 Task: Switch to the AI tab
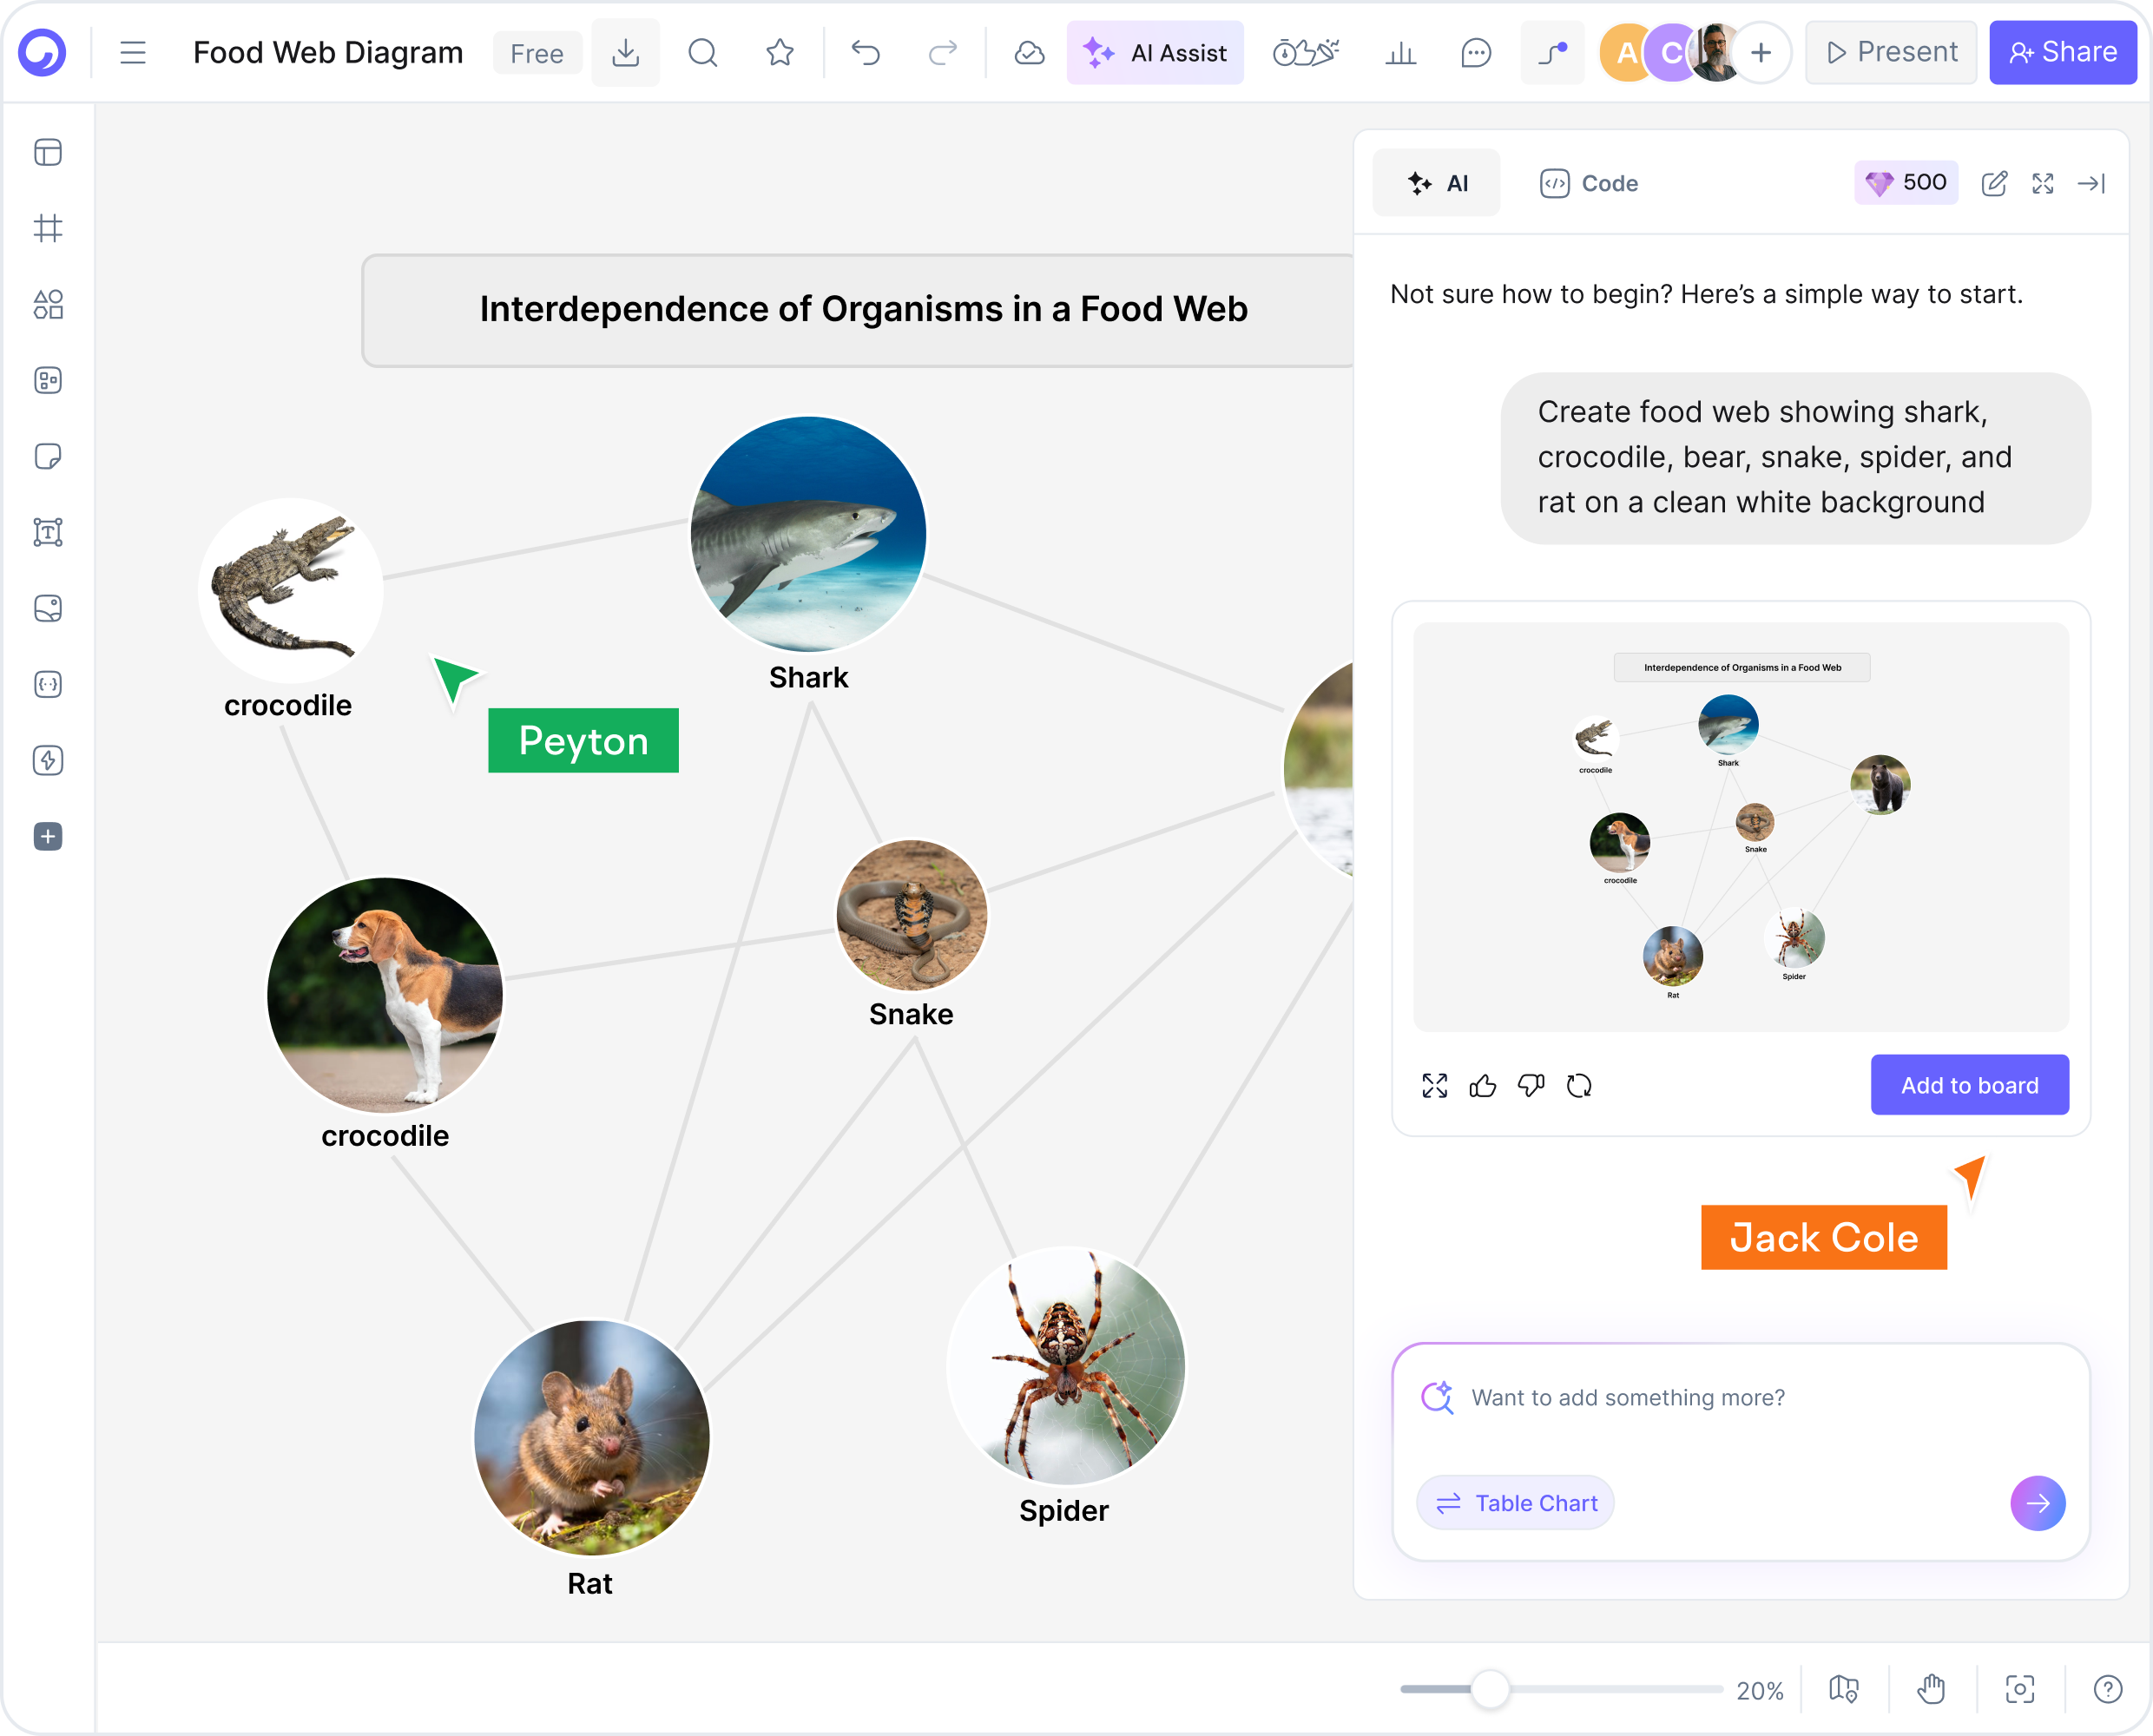[1437, 183]
